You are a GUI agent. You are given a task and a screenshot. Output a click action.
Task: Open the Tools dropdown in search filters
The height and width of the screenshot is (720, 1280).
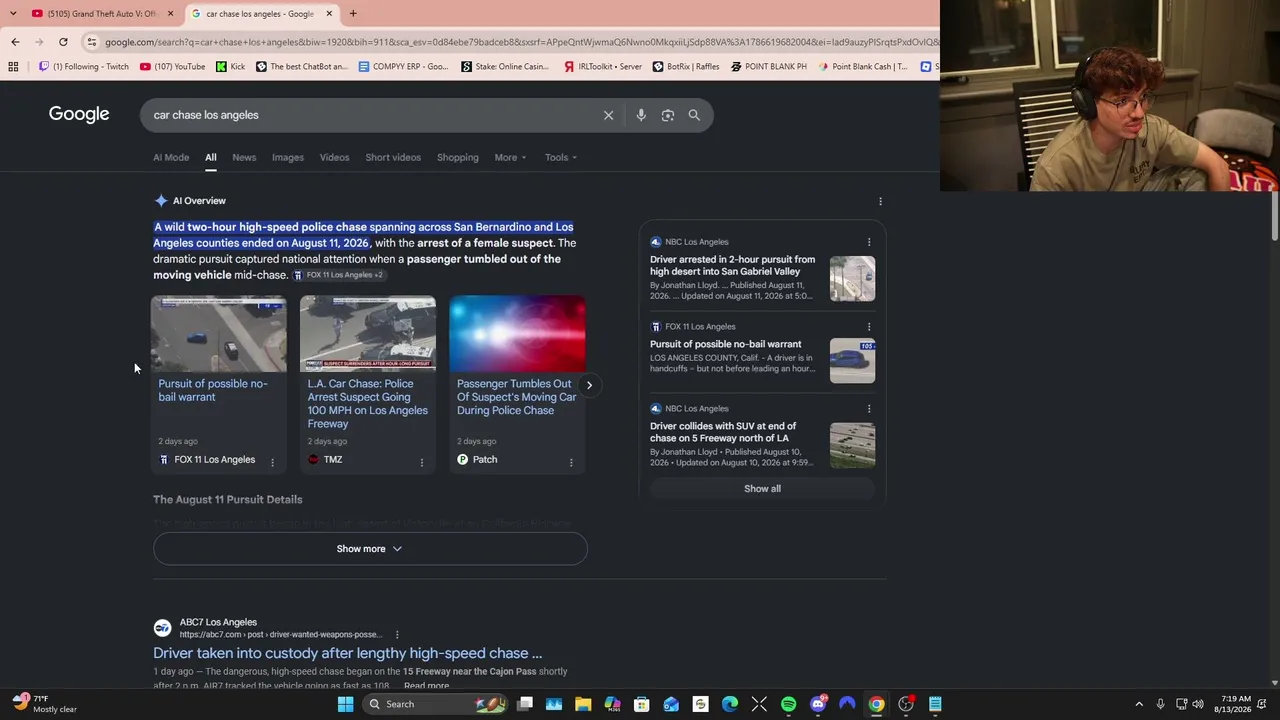pos(561,157)
